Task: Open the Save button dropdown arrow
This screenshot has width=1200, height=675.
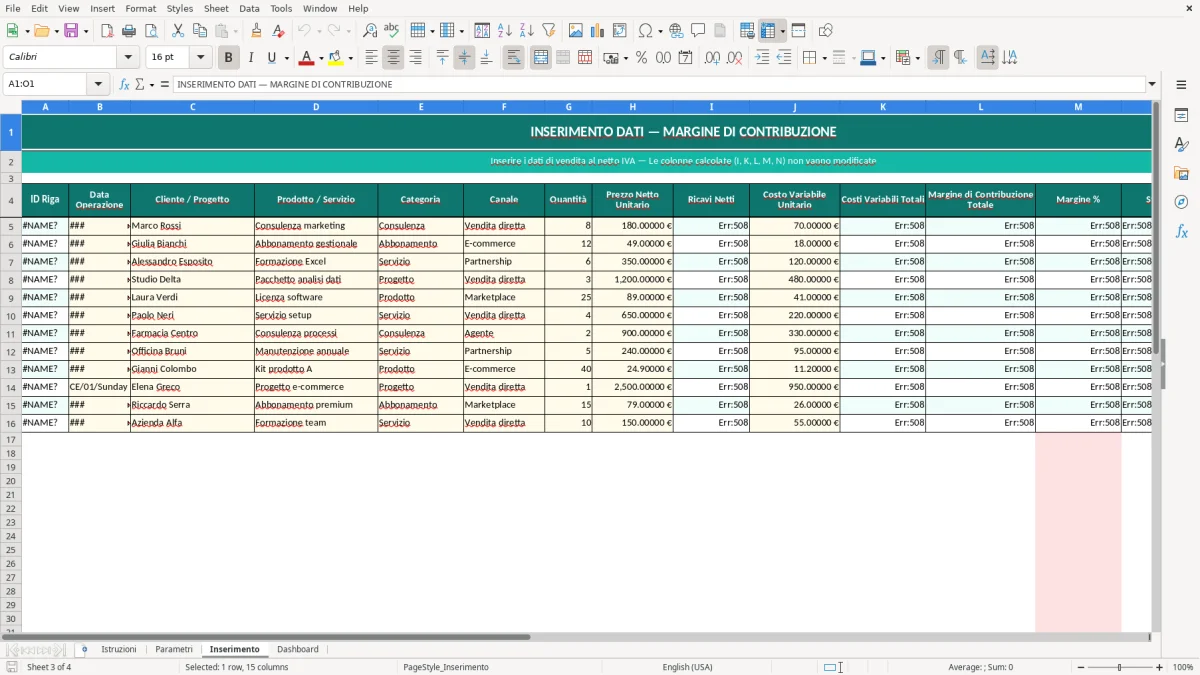Action: [x=85, y=30]
